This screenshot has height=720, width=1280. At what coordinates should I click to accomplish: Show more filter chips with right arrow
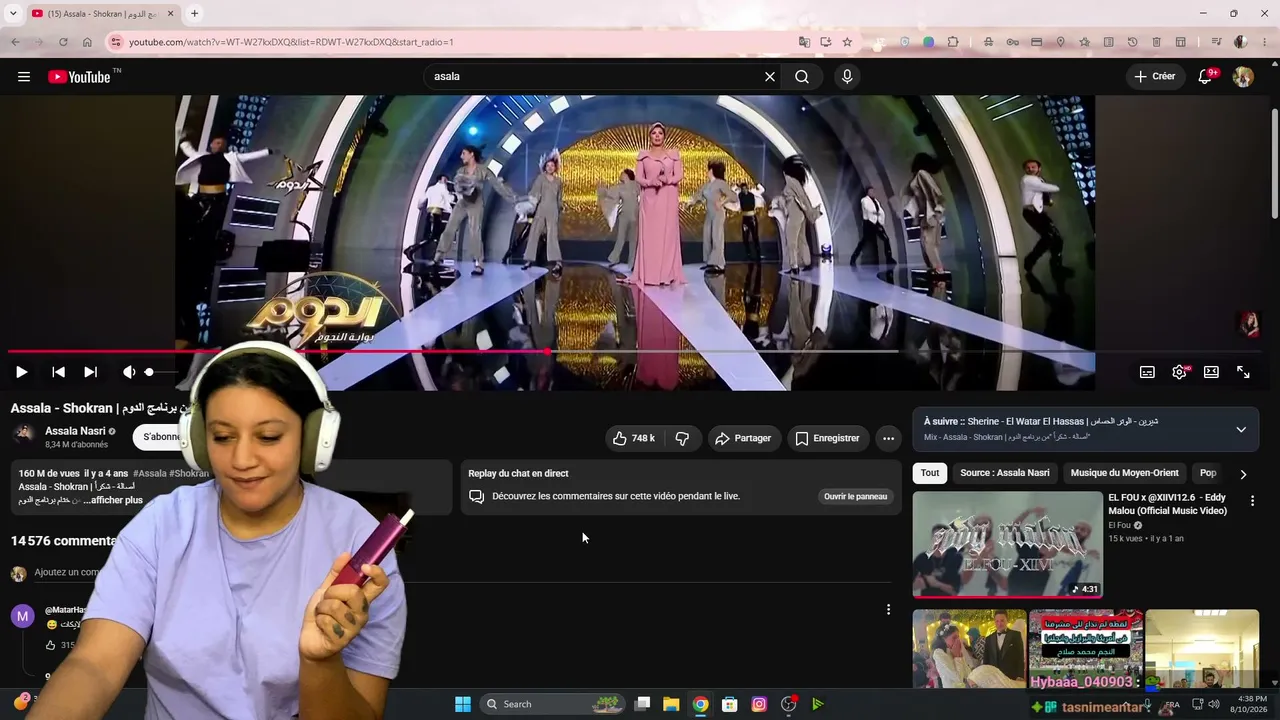(1243, 474)
